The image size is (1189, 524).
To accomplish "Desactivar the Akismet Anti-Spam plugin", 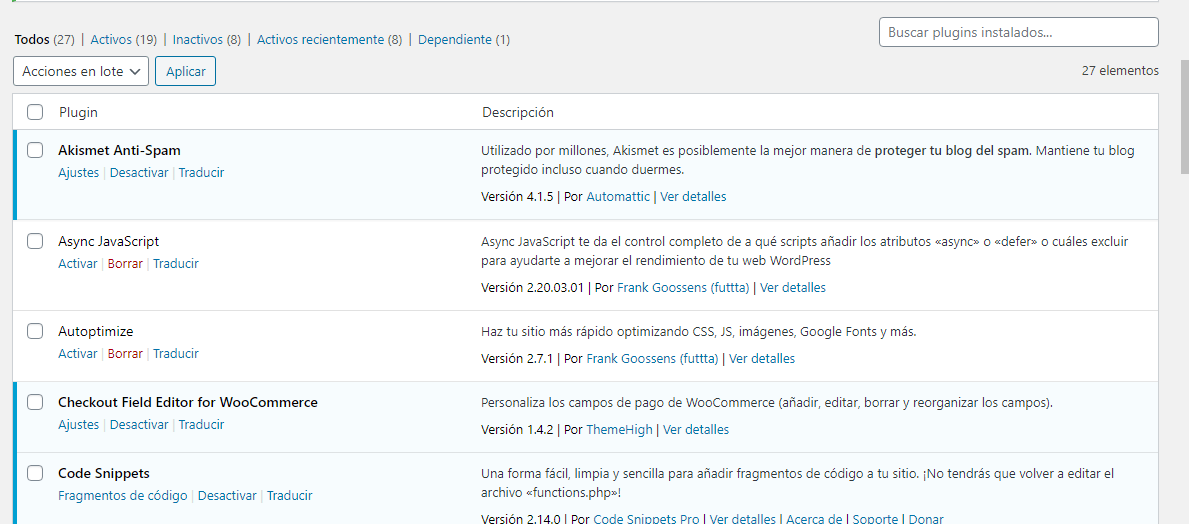I will (139, 172).
